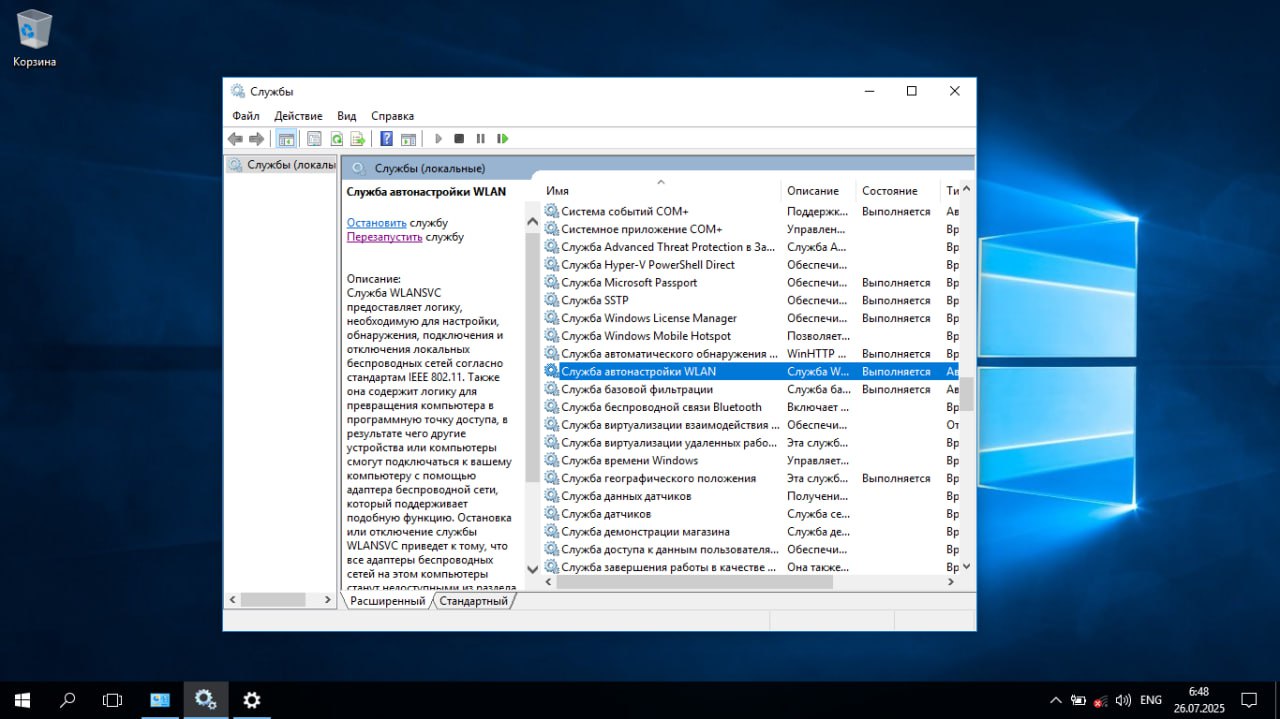Click the Refresh toolbar icon
This screenshot has width=1280, height=719.
point(336,139)
